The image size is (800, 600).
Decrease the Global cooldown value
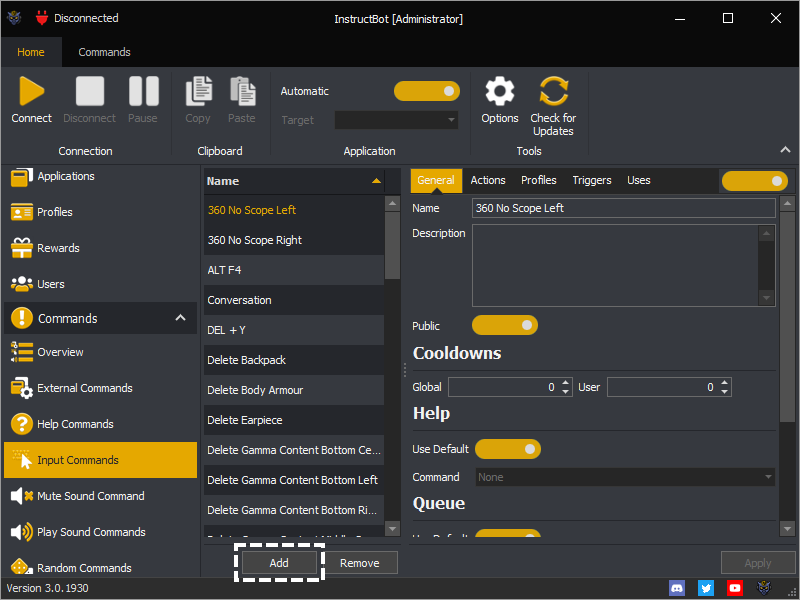coord(565,391)
